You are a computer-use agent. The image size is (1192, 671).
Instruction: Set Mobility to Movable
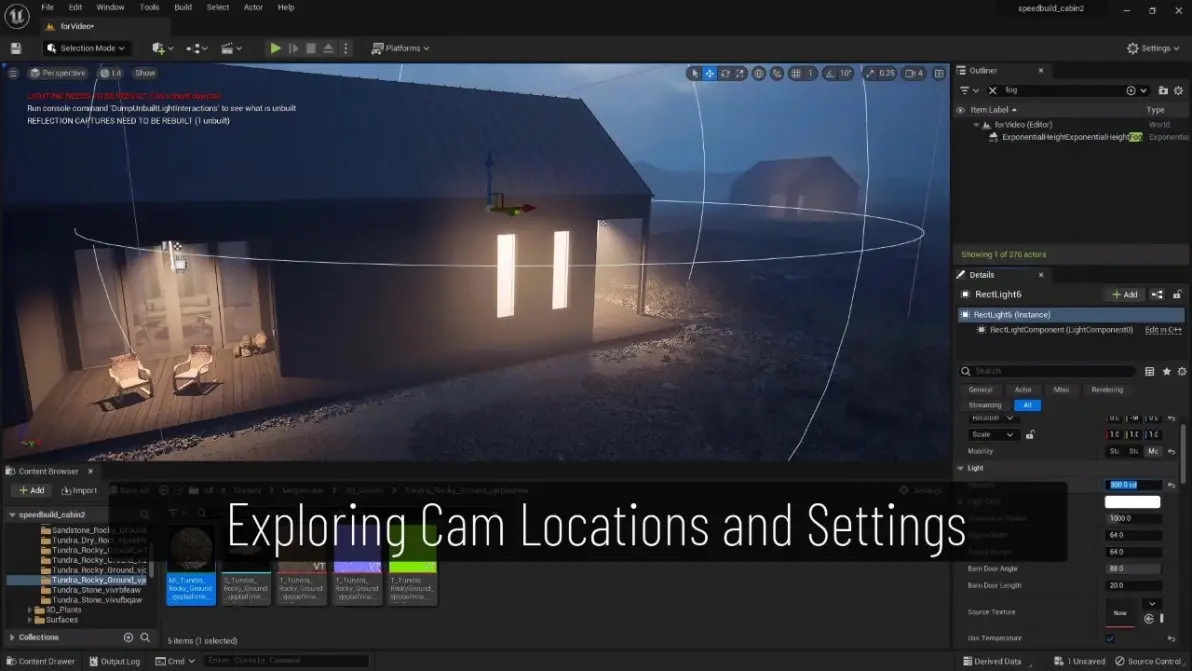pos(1153,451)
